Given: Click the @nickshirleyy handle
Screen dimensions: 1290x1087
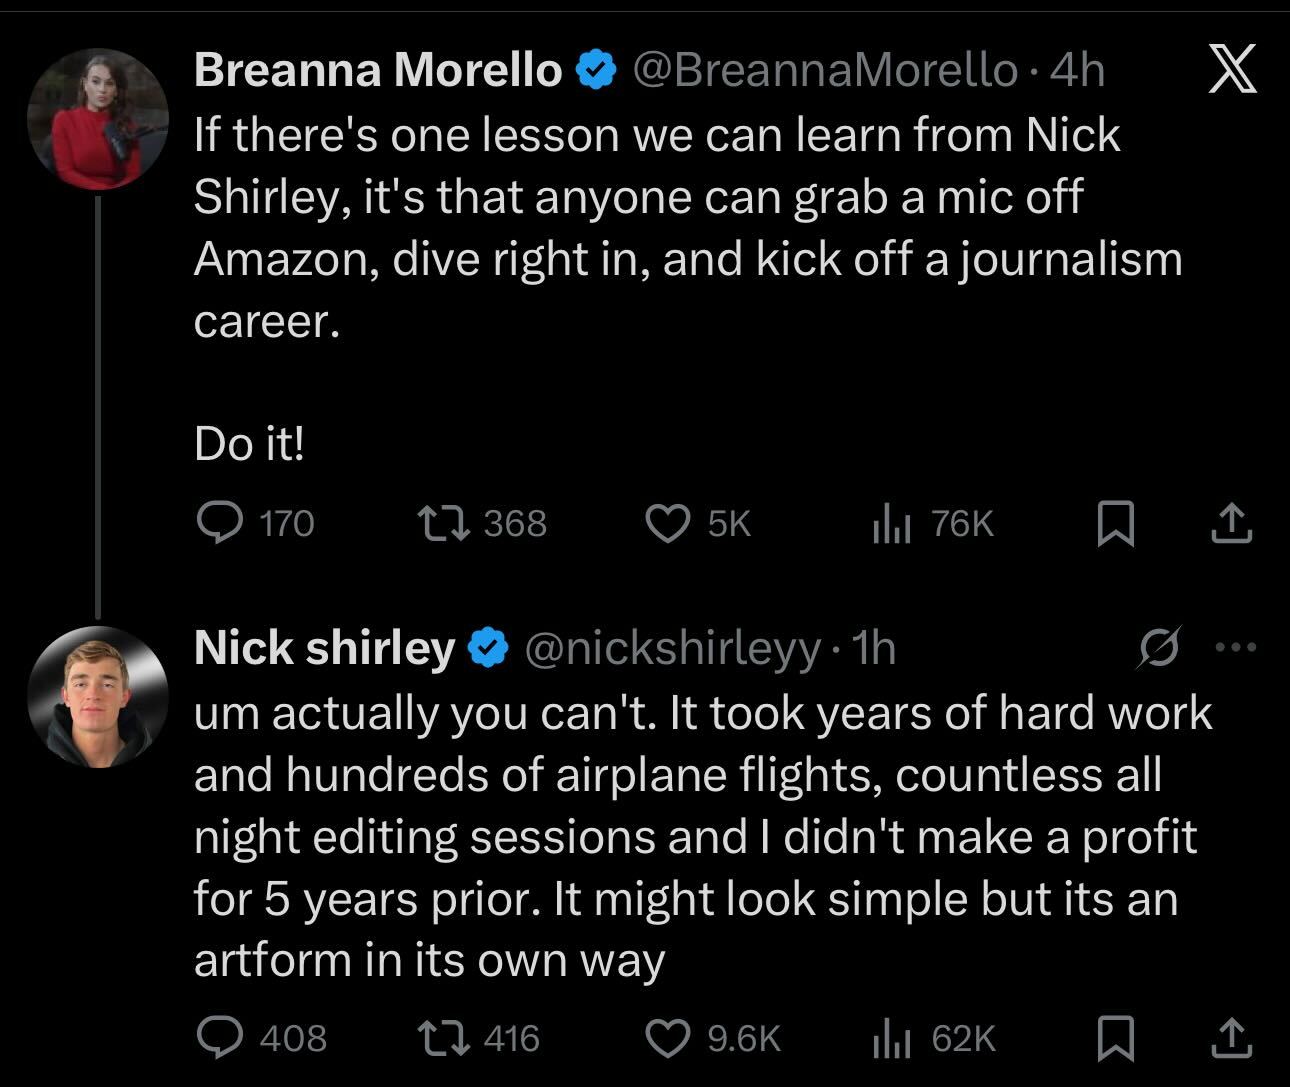Looking at the screenshot, I should click(x=672, y=649).
